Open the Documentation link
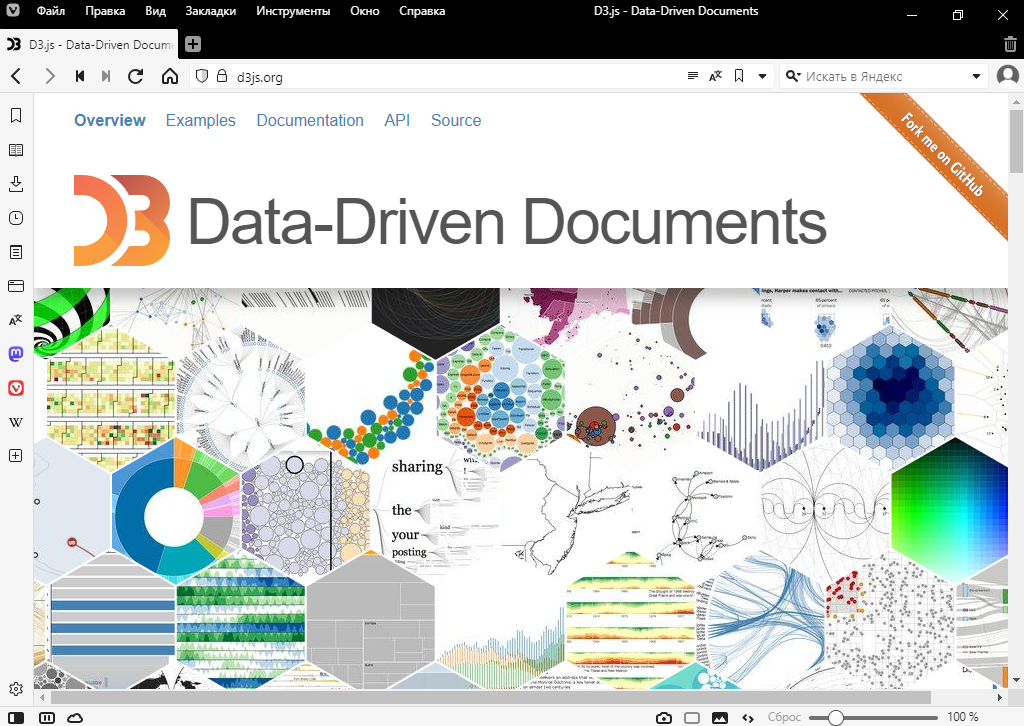The height and width of the screenshot is (726, 1024). click(x=310, y=120)
